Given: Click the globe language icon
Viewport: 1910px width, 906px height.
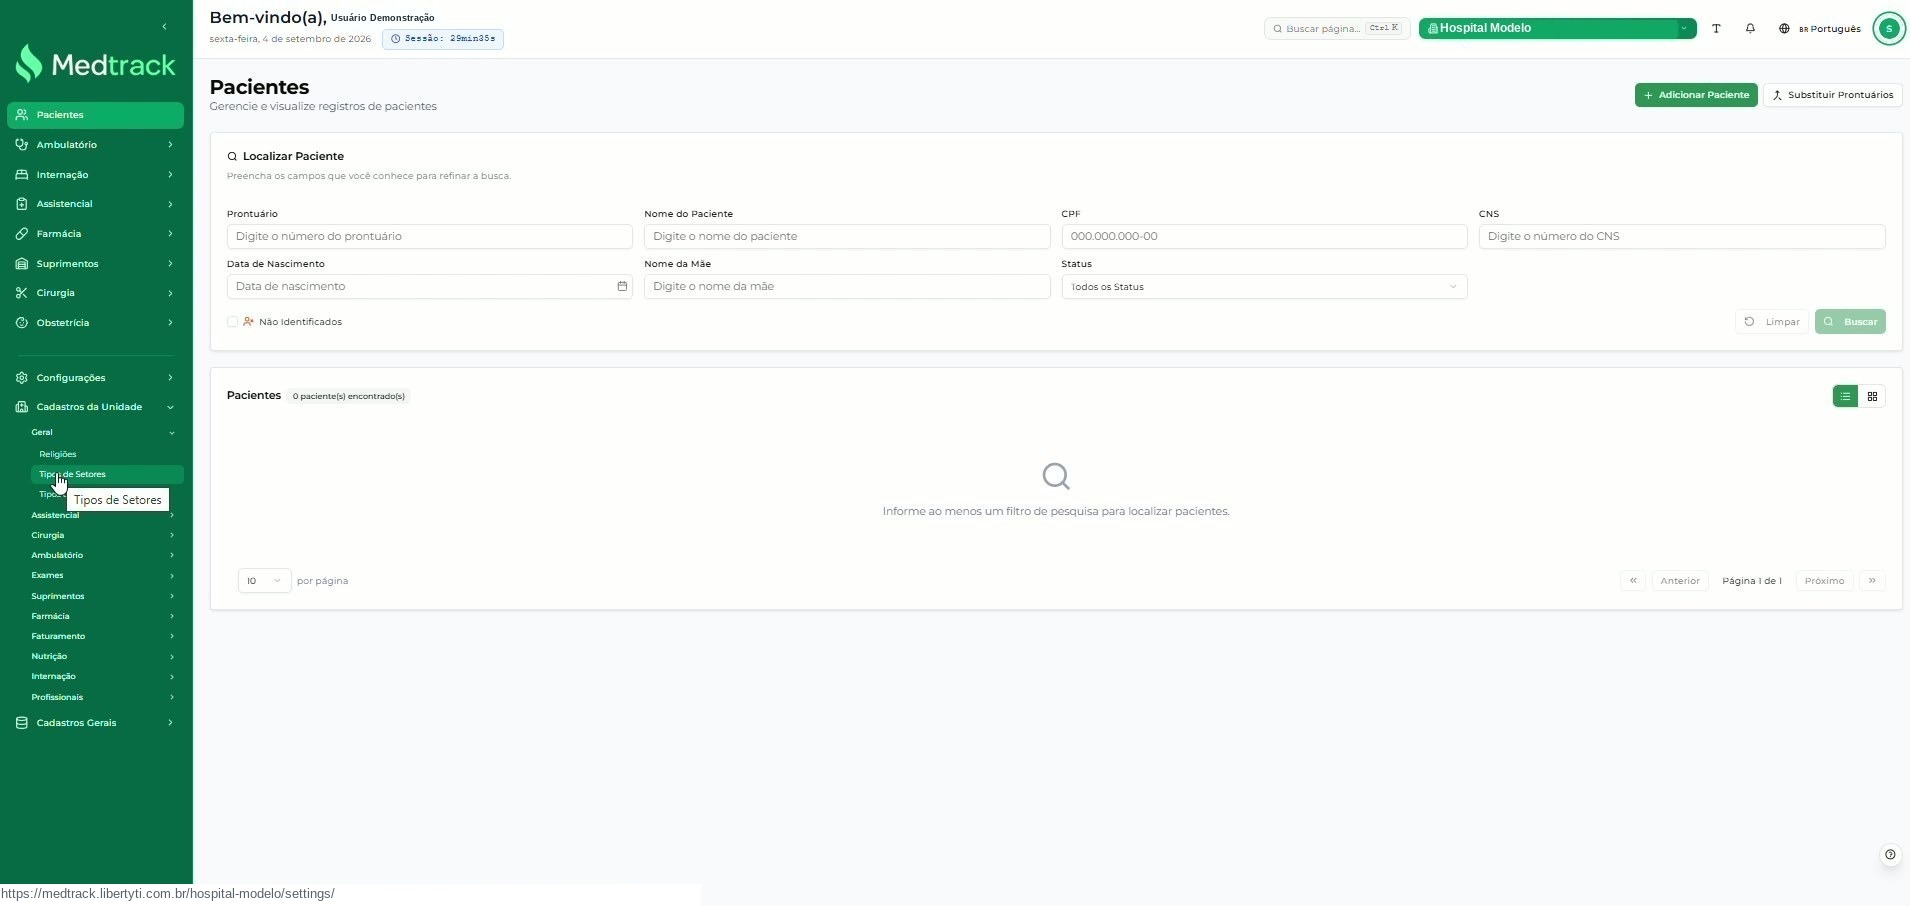Looking at the screenshot, I should pyautogui.click(x=1784, y=28).
